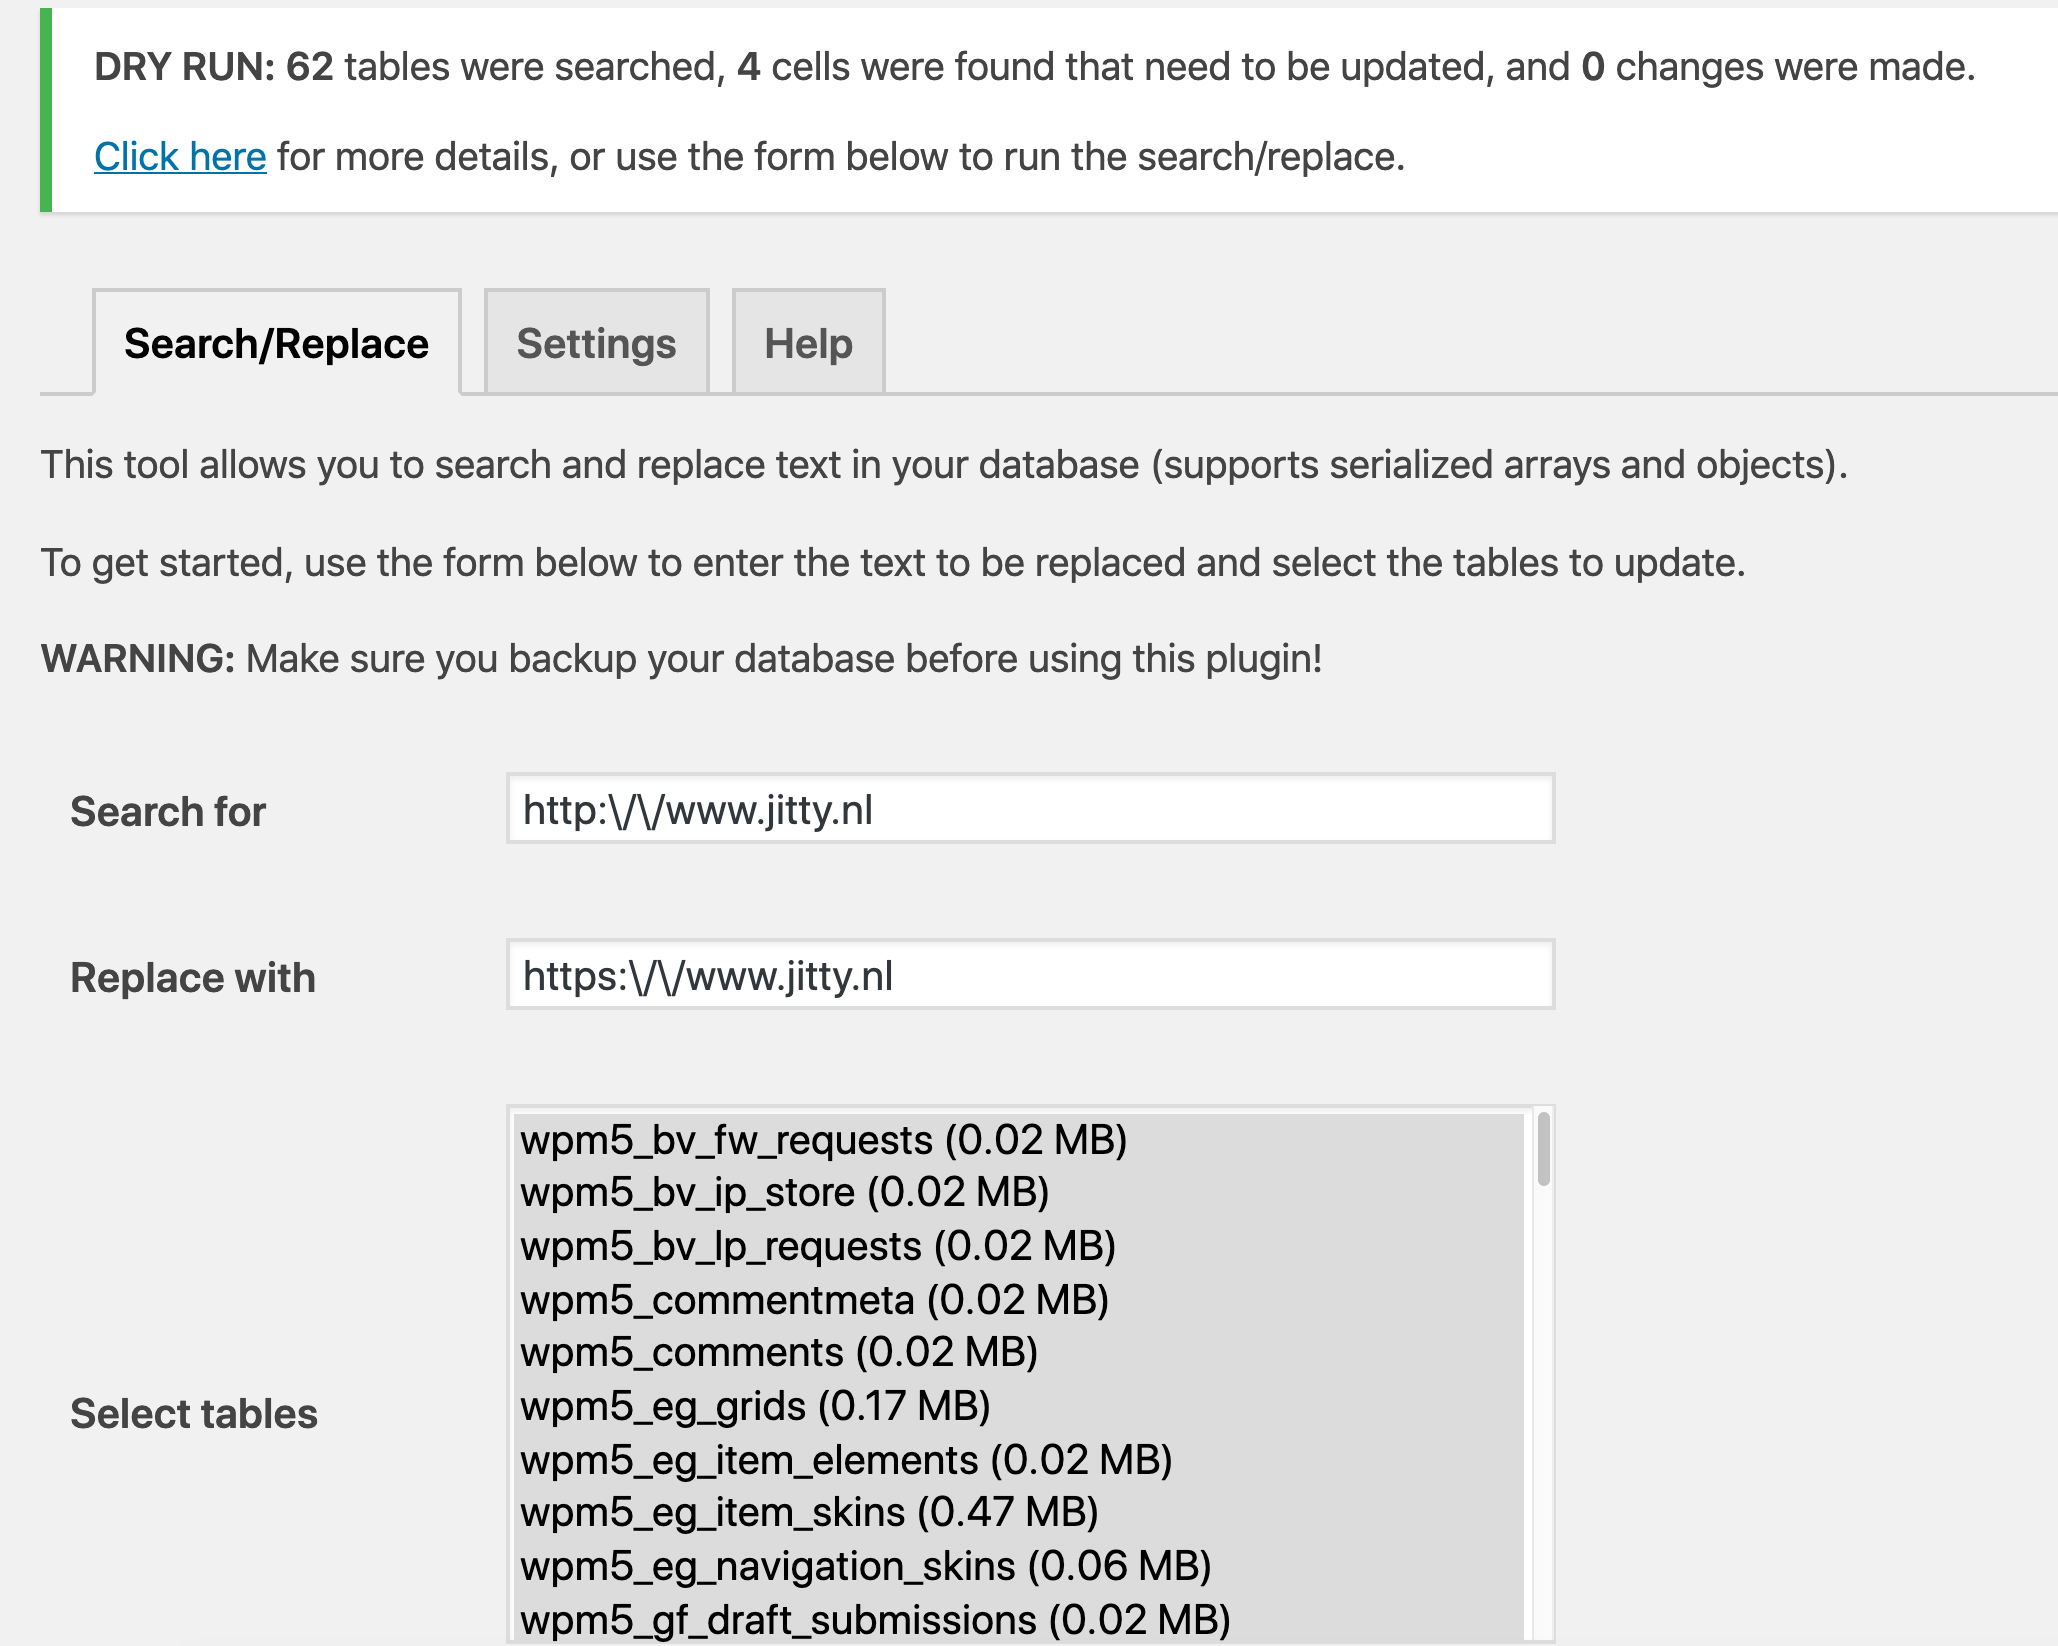This screenshot has width=2058, height=1646.
Task: Select table wpm5_eg_grids
Action: point(1019,1406)
